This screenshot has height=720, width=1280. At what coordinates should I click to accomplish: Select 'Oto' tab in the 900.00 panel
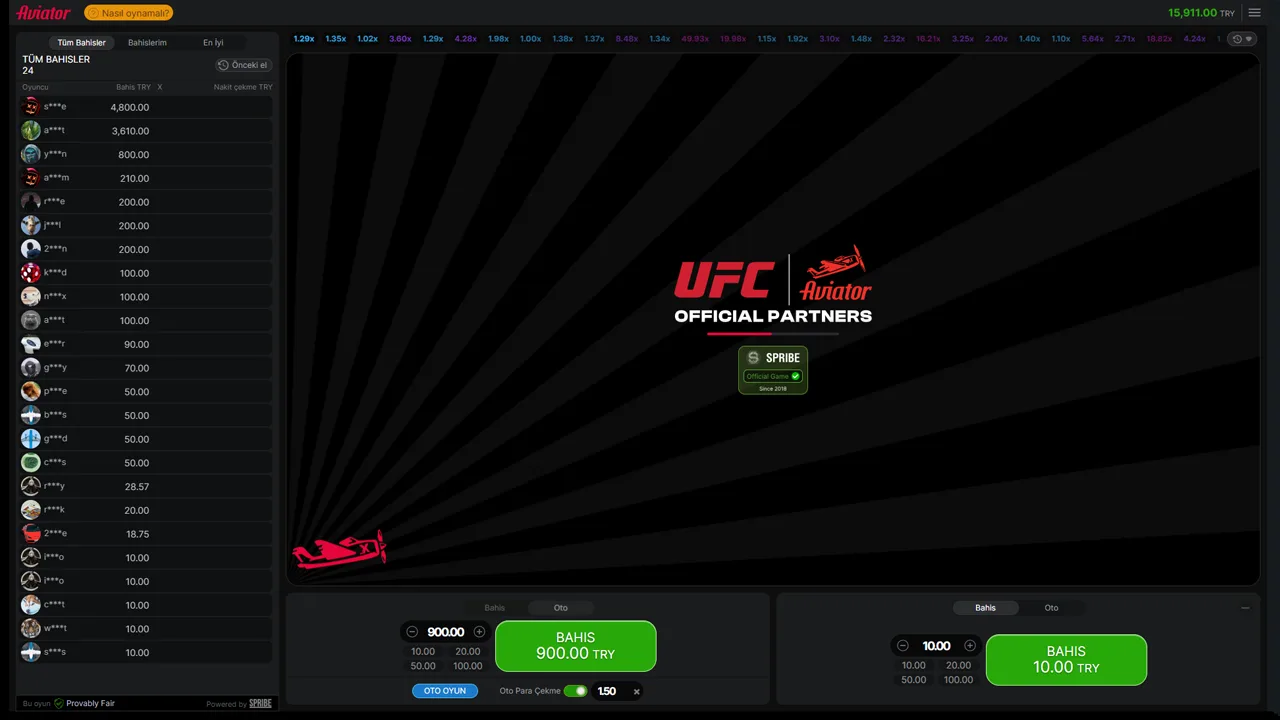pyautogui.click(x=561, y=608)
